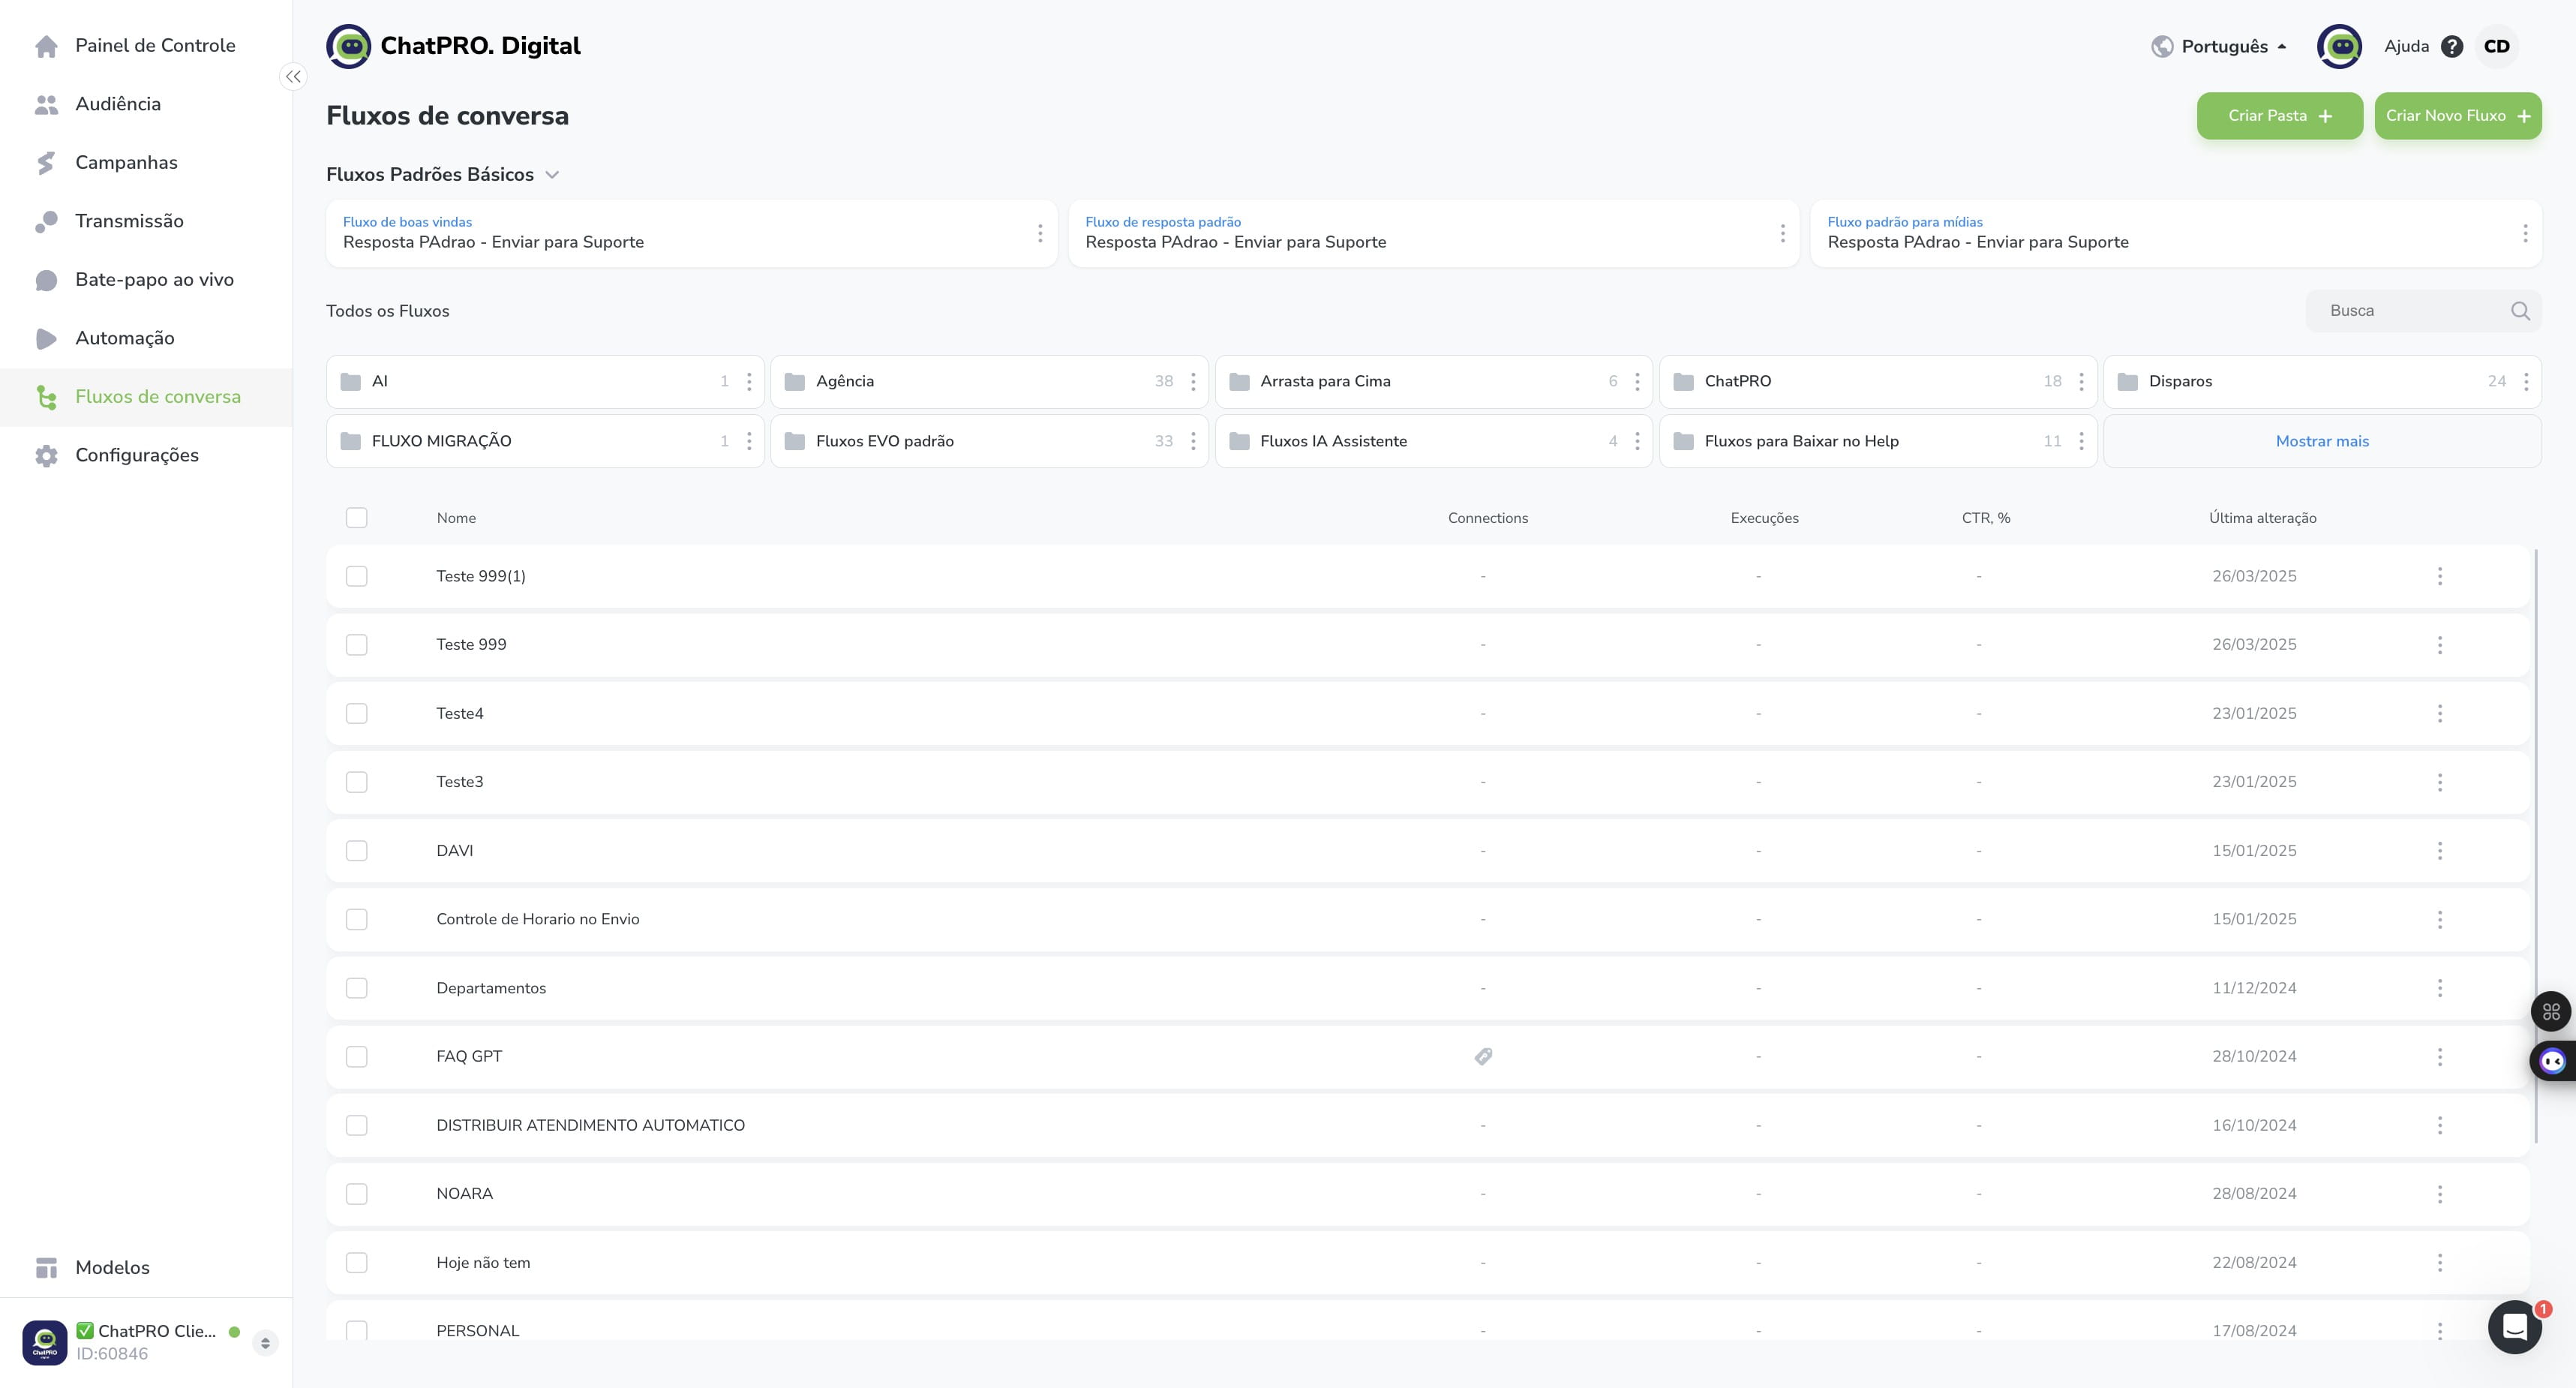Check the Teste3 row checkbox
2576x1388 pixels.
pyautogui.click(x=357, y=782)
